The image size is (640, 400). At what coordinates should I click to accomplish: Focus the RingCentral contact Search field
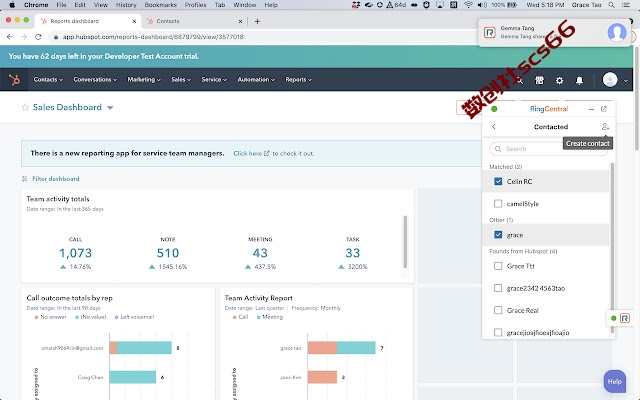pyautogui.click(x=549, y=149)
